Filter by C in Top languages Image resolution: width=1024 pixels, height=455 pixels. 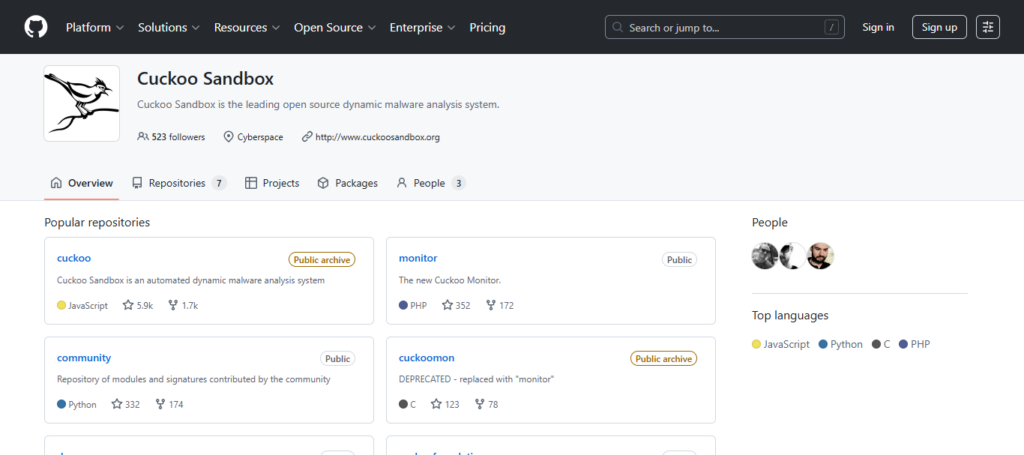881,344
